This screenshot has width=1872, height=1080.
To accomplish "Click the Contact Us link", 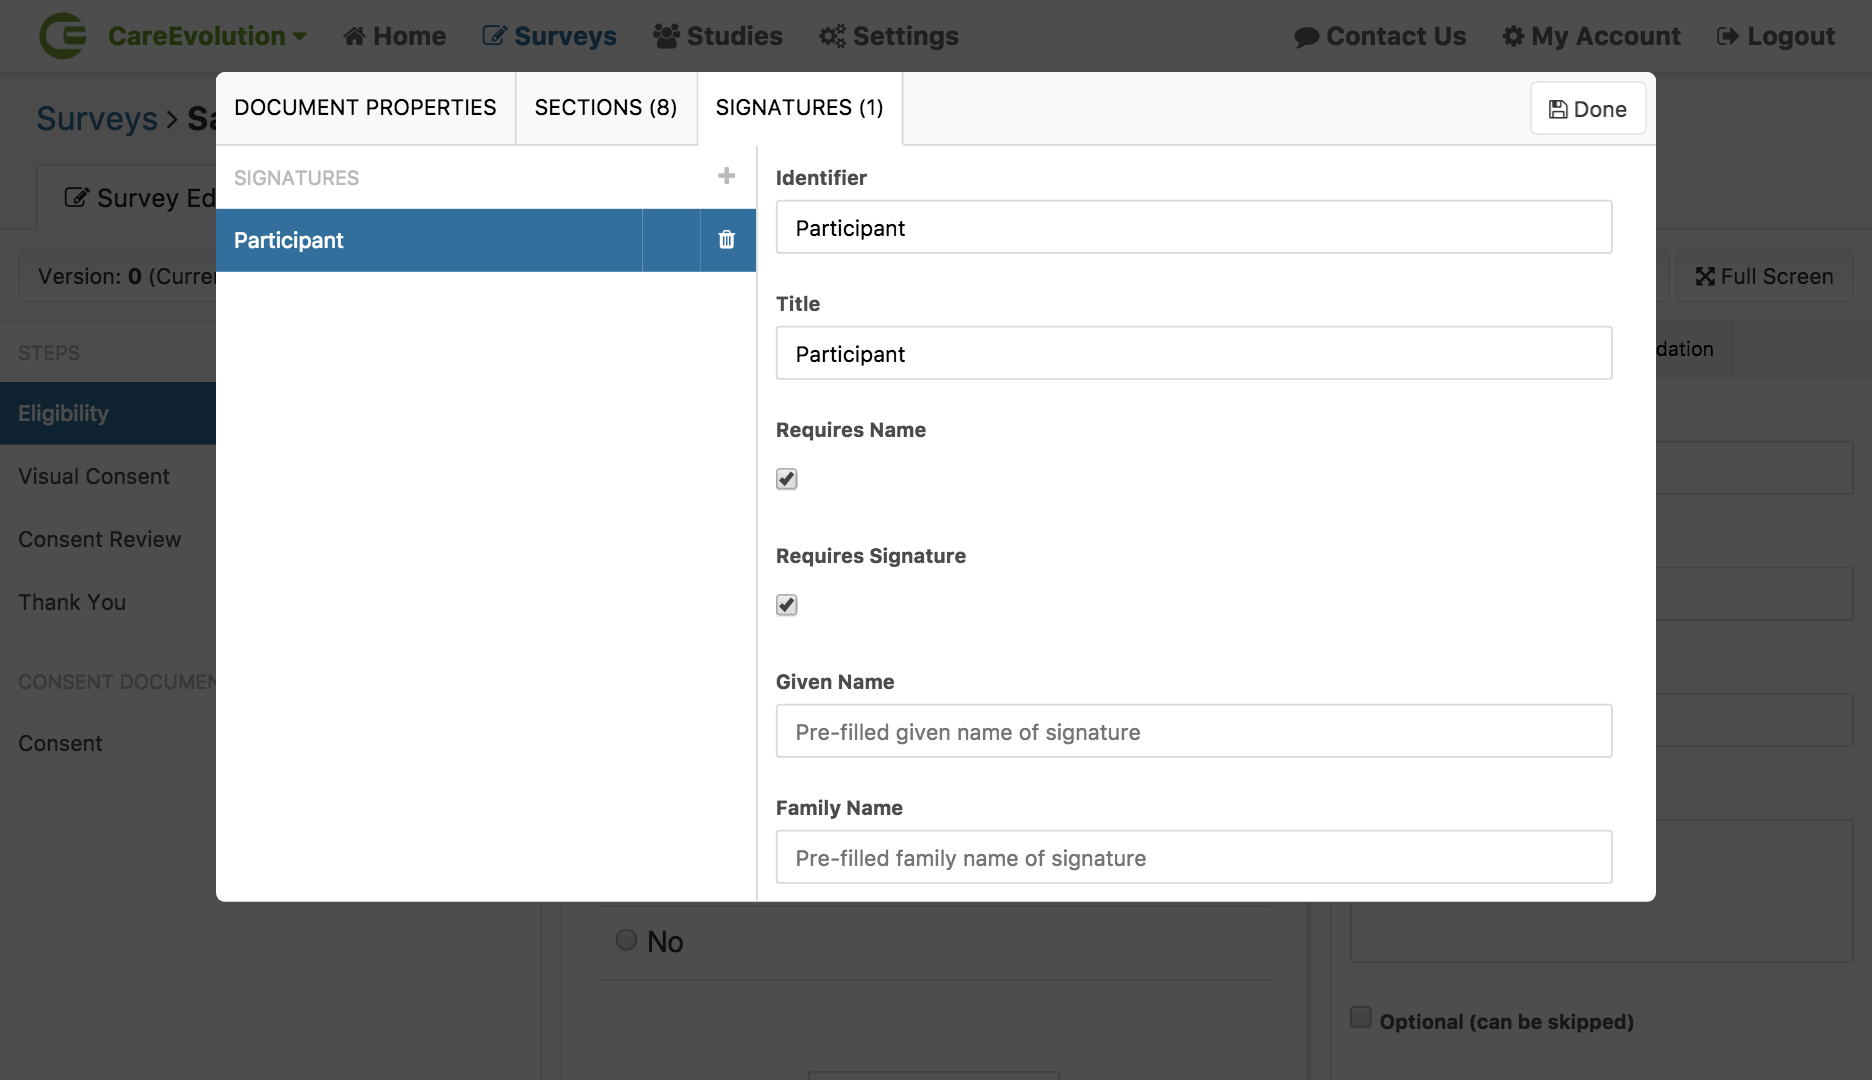I will click(1380, 36).
